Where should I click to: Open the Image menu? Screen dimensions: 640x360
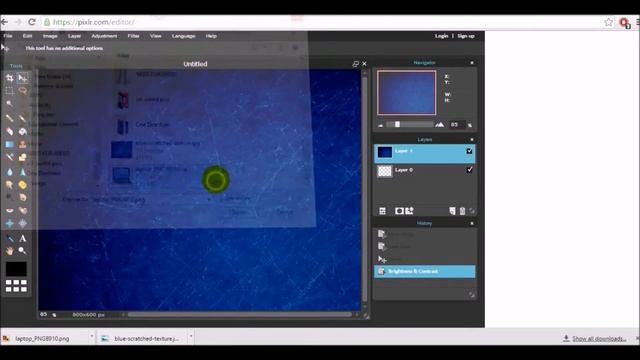point(50,36)
